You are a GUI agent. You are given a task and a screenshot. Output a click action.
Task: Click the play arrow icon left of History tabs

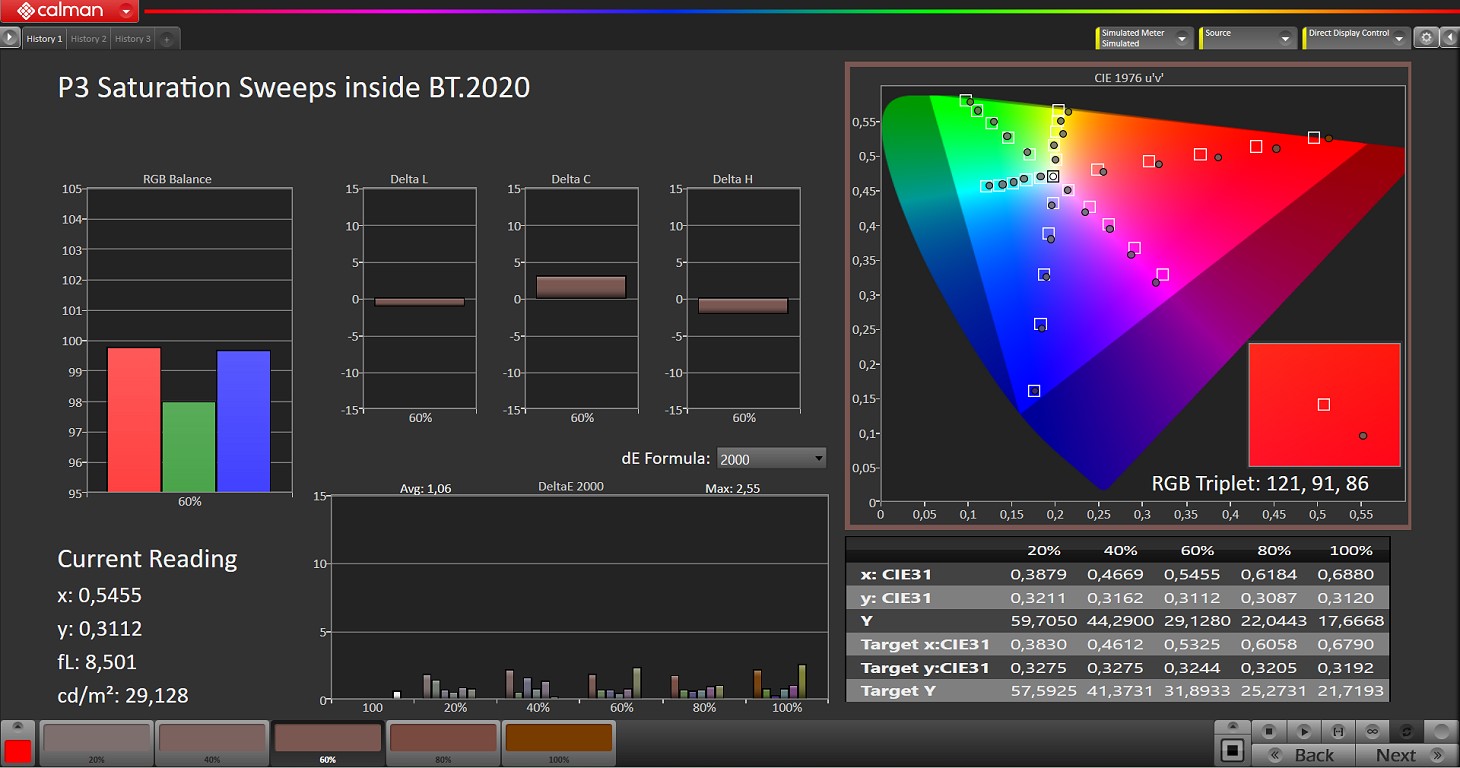[x=10, y=38]
